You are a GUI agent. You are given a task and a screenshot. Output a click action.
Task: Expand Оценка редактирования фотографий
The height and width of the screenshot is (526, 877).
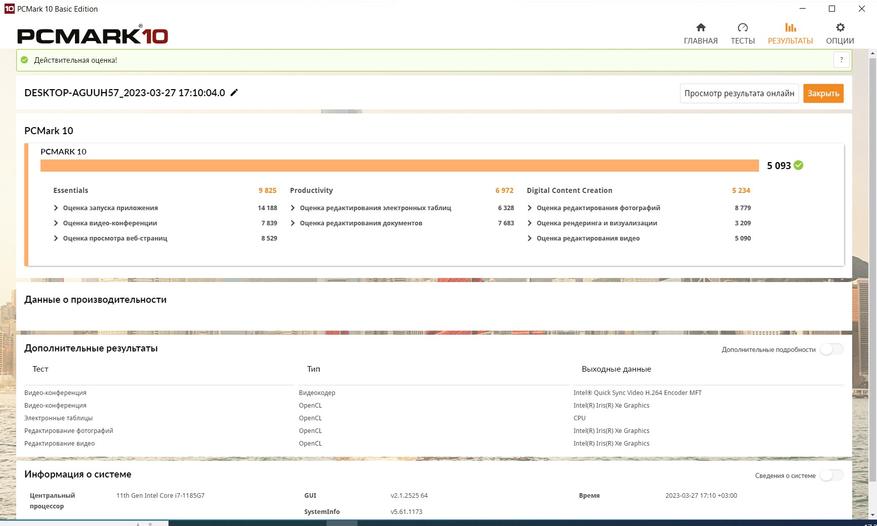(529, 208)
